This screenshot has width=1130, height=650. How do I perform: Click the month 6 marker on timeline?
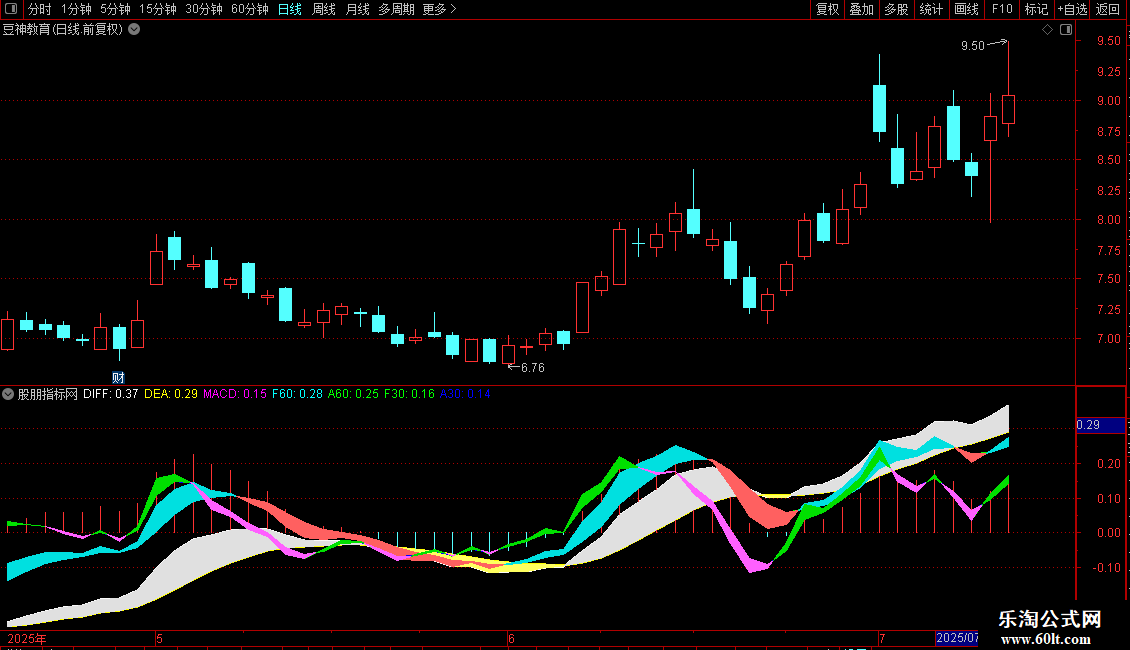pos(511,639)
